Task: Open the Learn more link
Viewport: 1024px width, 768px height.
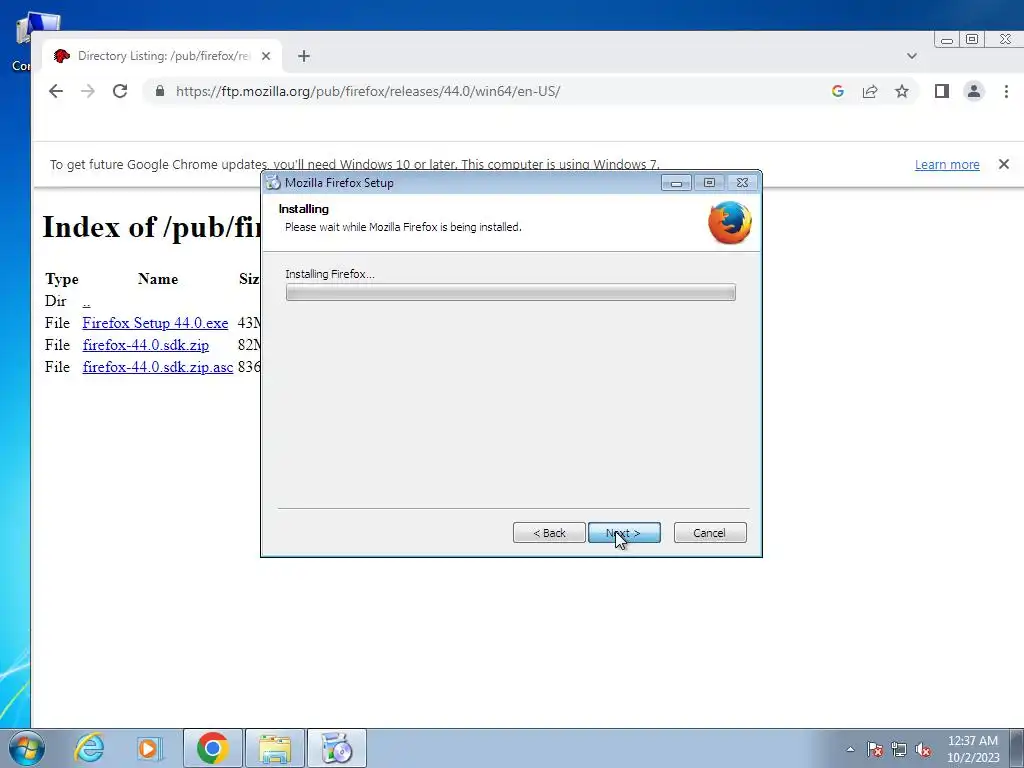Action: (x=947, y=165)
